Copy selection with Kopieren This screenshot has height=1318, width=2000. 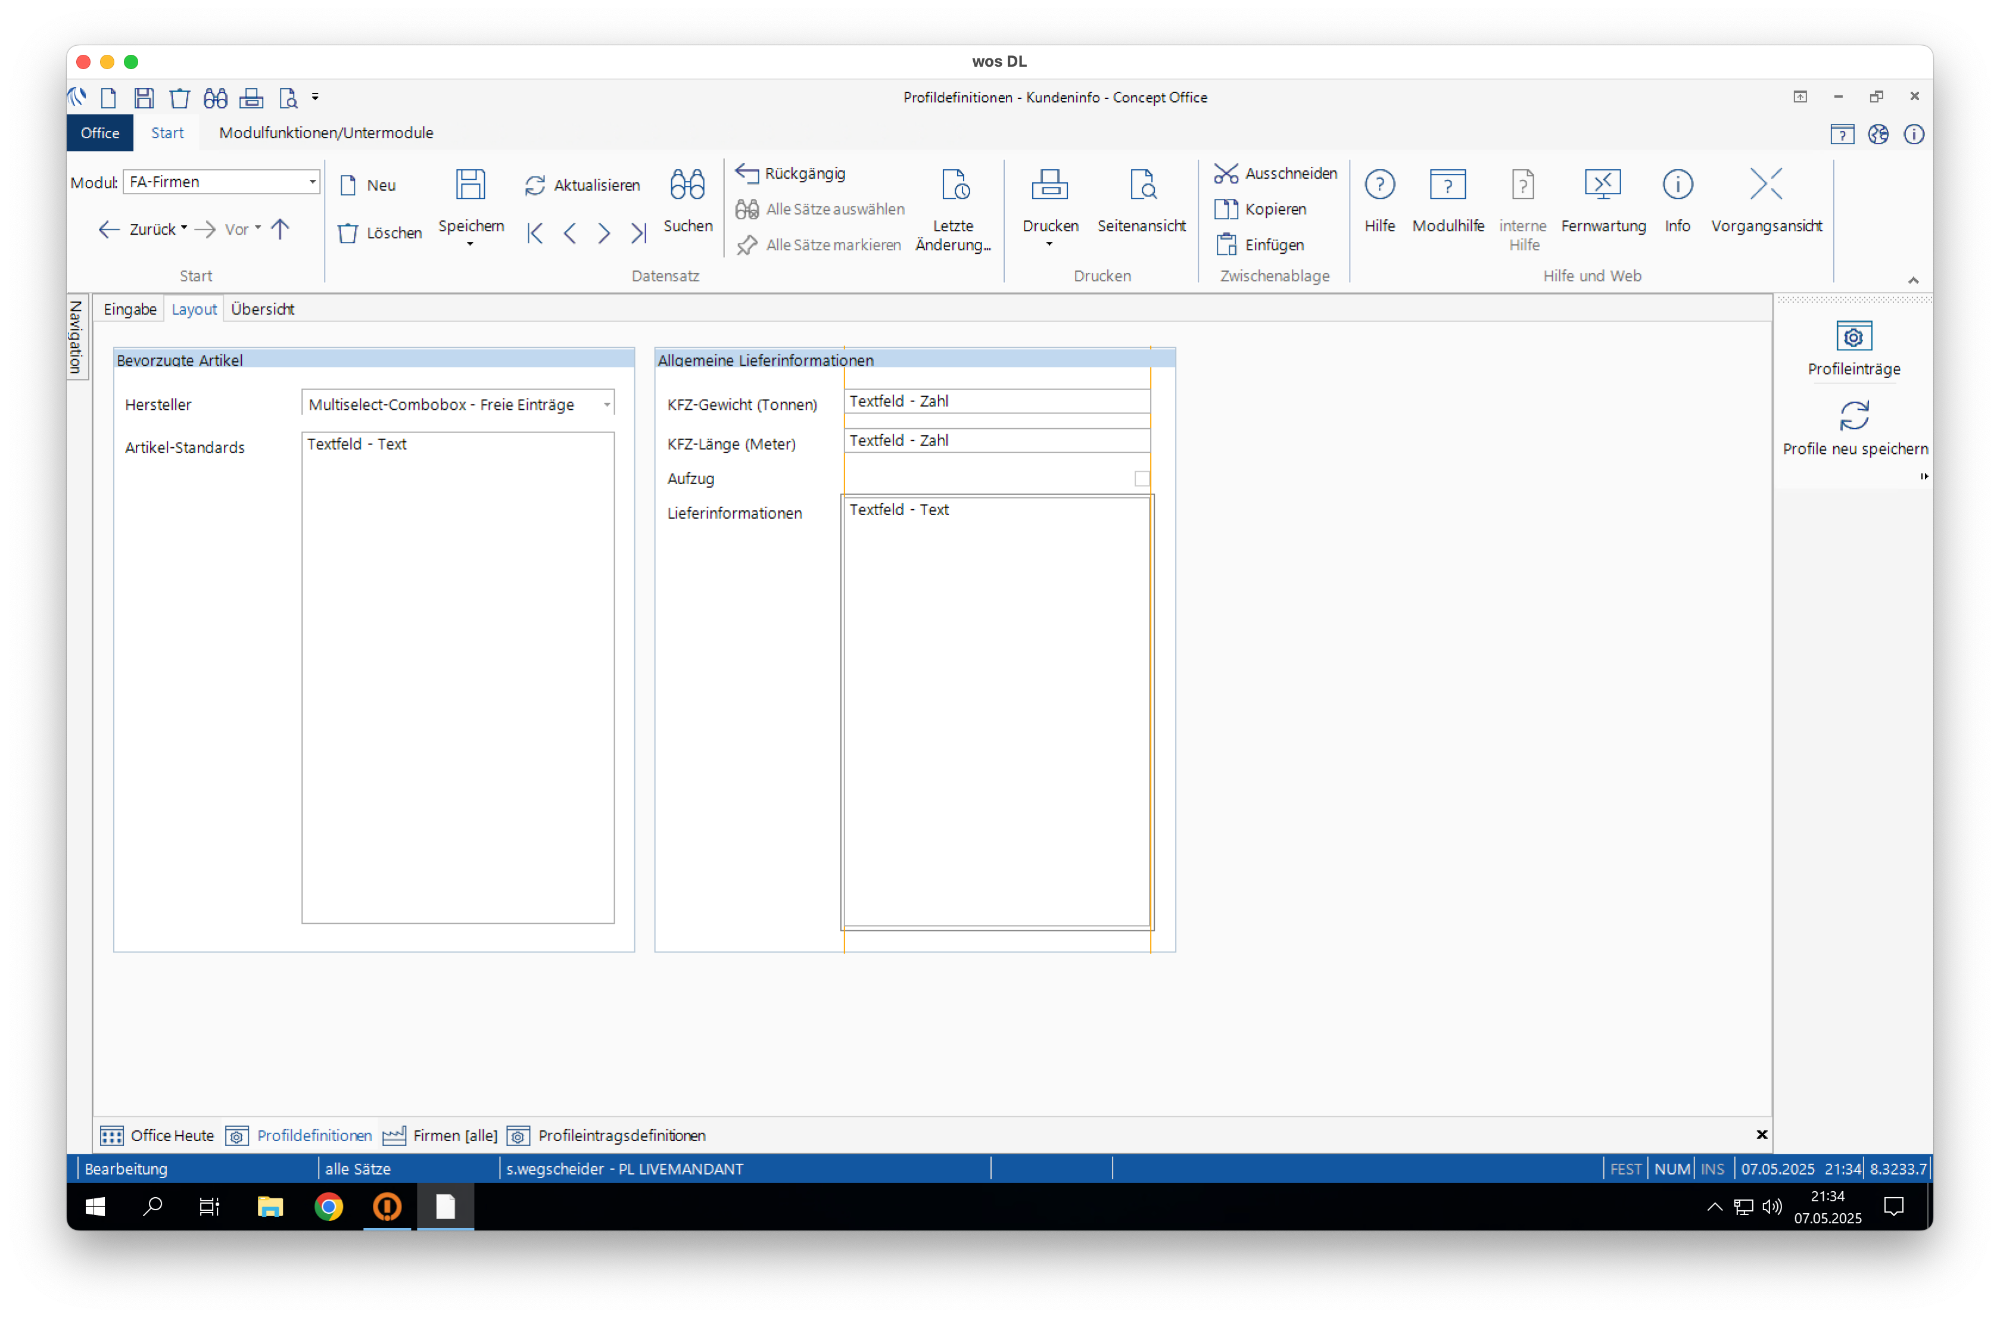tap(1261, 209)
